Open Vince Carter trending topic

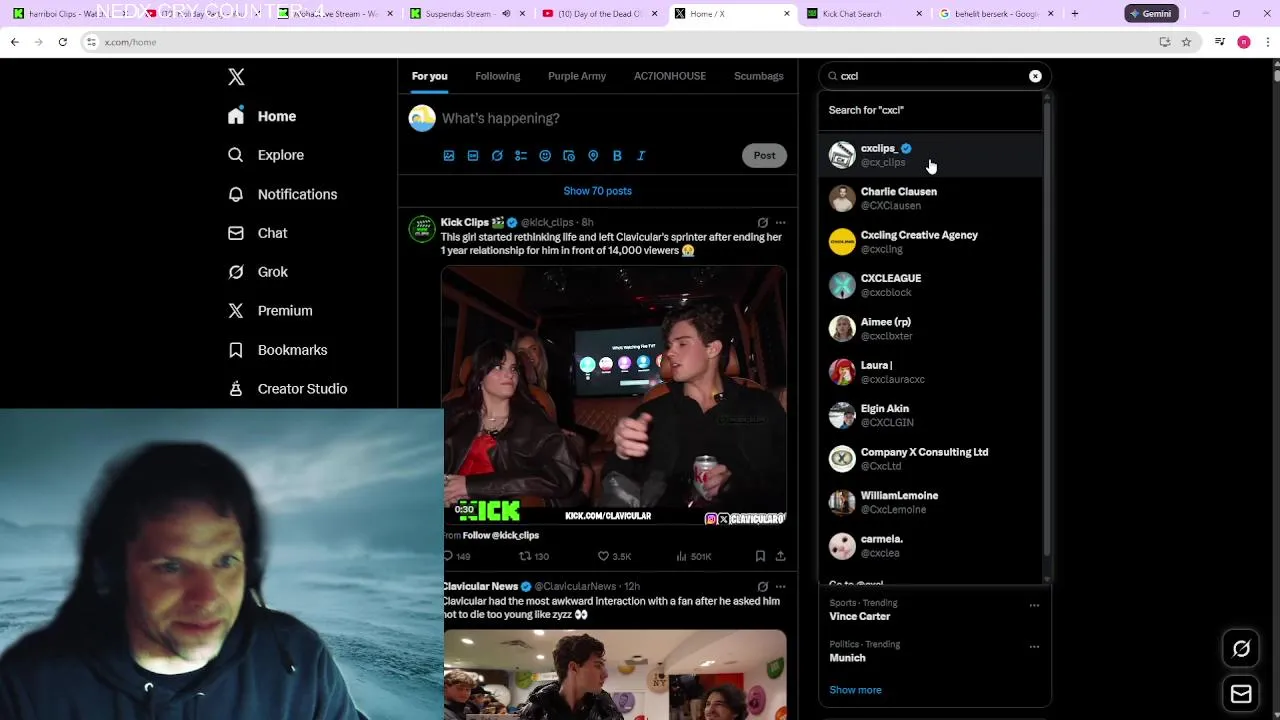click(x=859, y=616)
